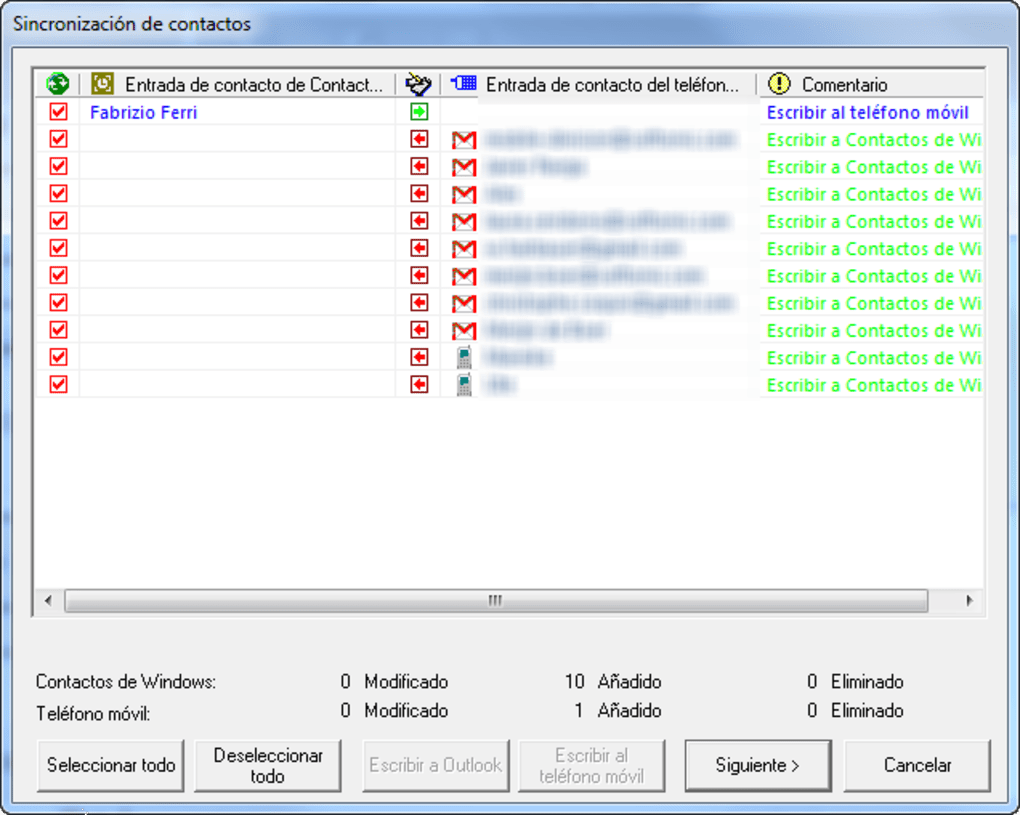This screenshot has width=1020, height=815.
Task: Click the blue phone icon in the teléfono column header
Action: tap(462, 83)
